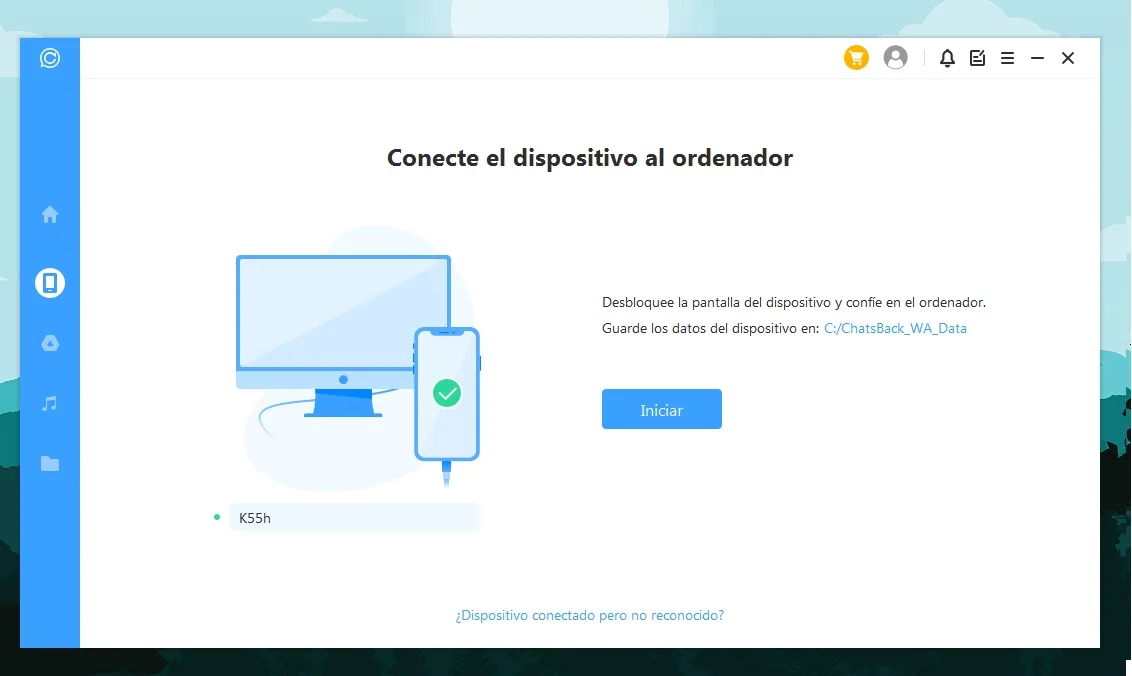Open notifications bell icon
The height and width of the screenshot is (676, 1132).
pyautogui.click(x=947, y=58)
